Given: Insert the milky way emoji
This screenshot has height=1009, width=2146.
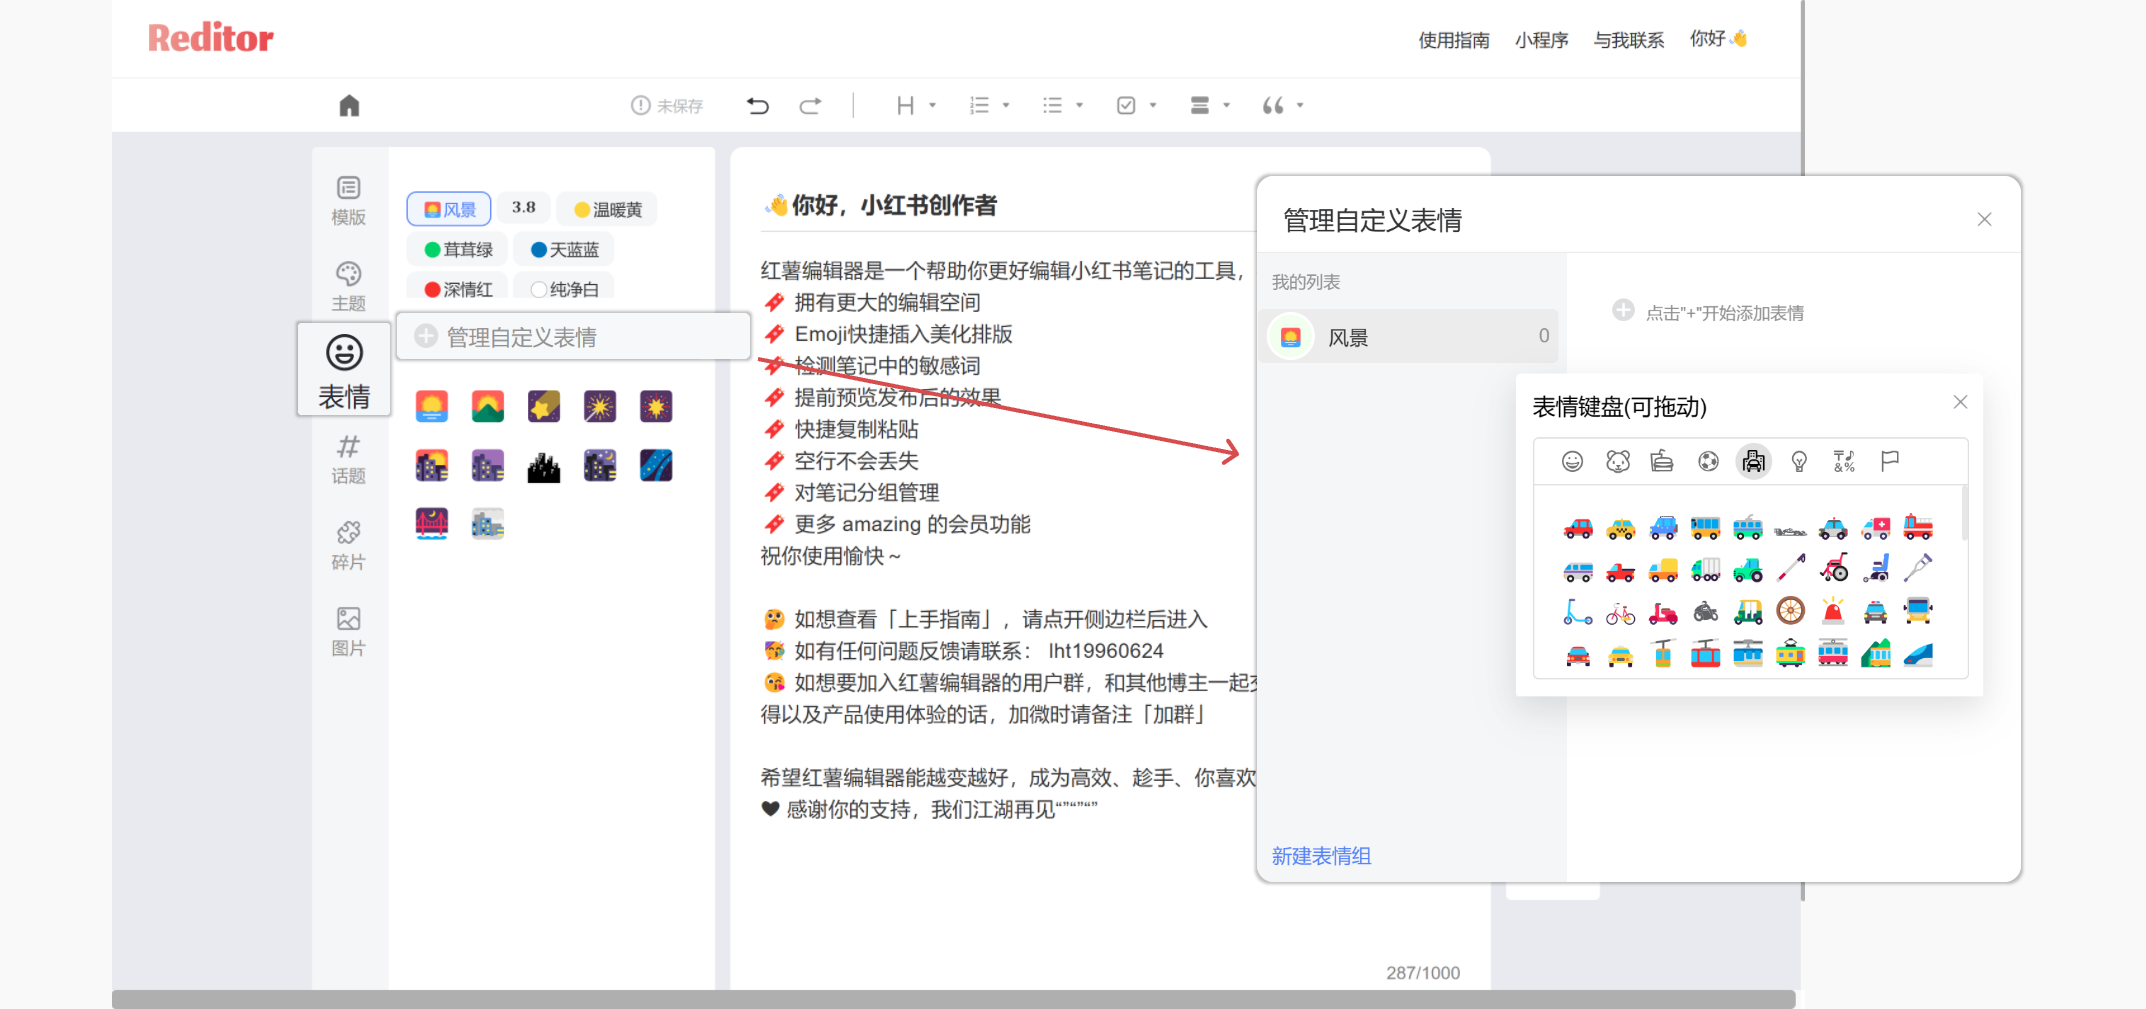Looking at the screenshot, I should pos(656,465).
